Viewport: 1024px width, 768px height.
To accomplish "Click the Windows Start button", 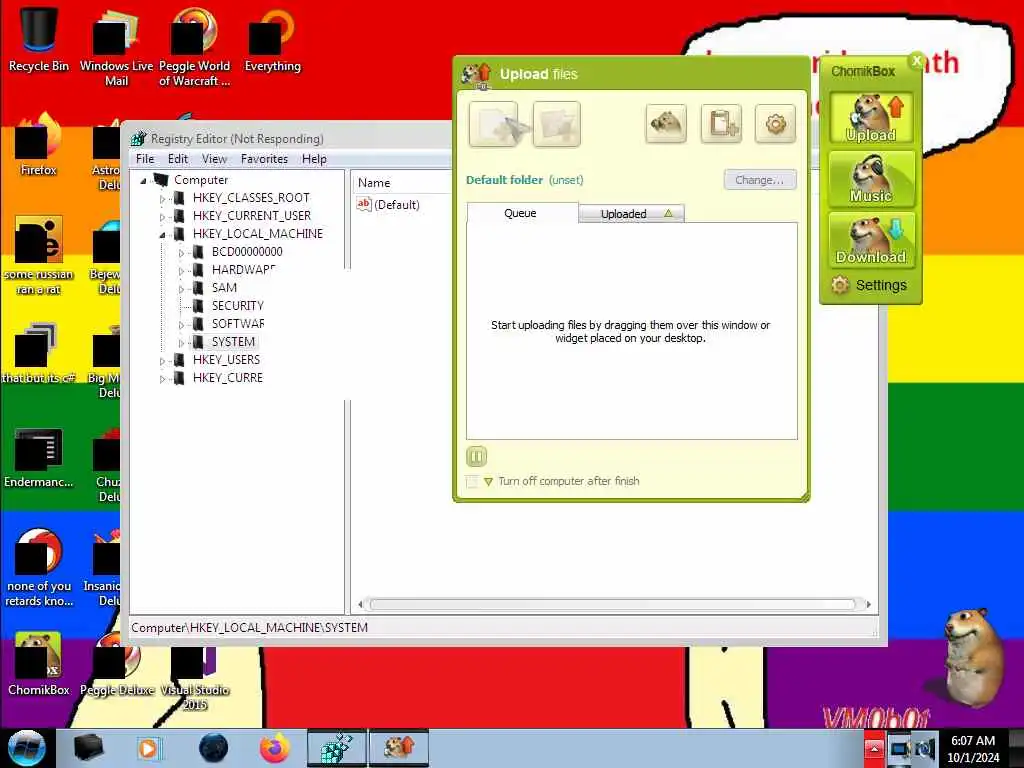I will [x=27, y=748].
